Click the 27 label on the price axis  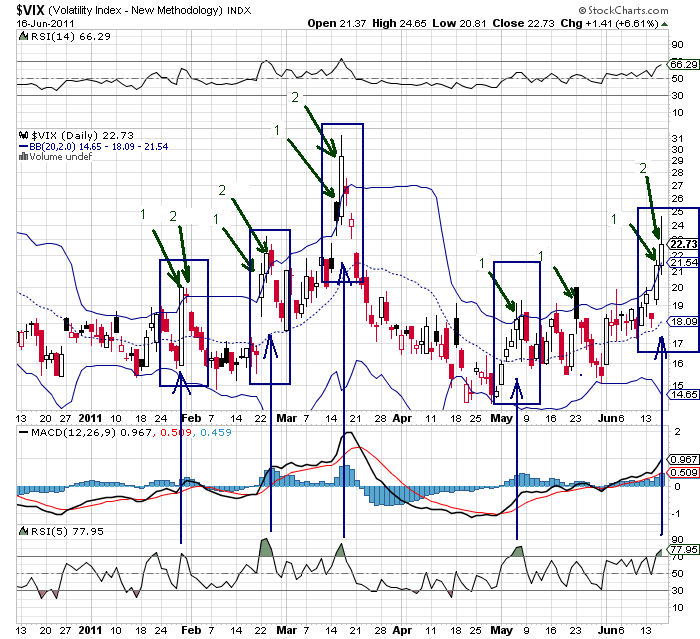pyautogui.click(x=677, y=185)
